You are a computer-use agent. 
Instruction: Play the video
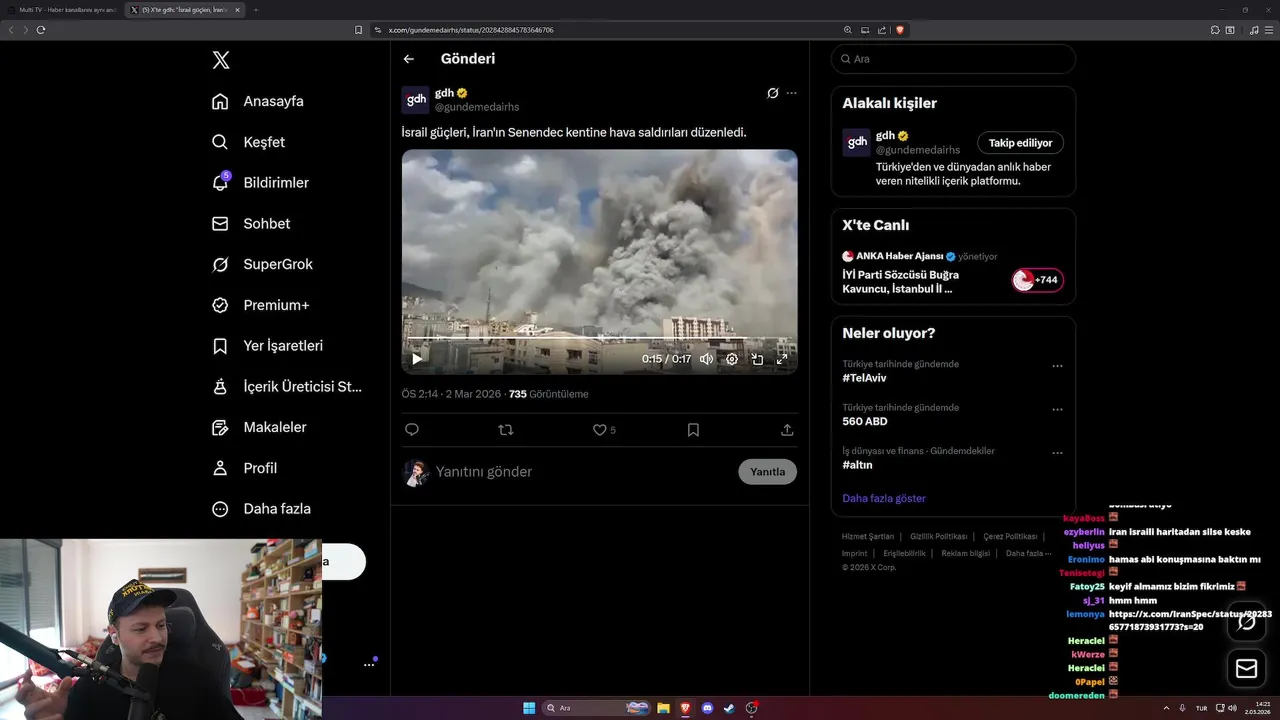pos(417,359)
